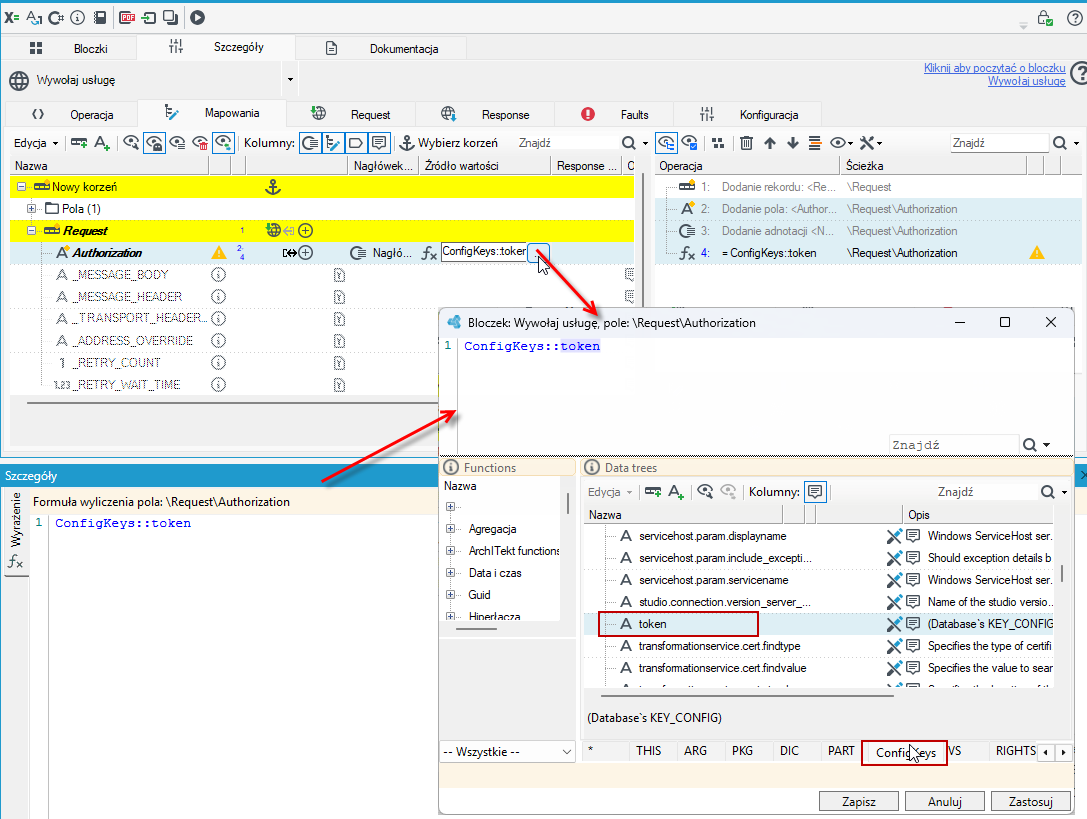Expand the Agregacja function group

[451, 529]
